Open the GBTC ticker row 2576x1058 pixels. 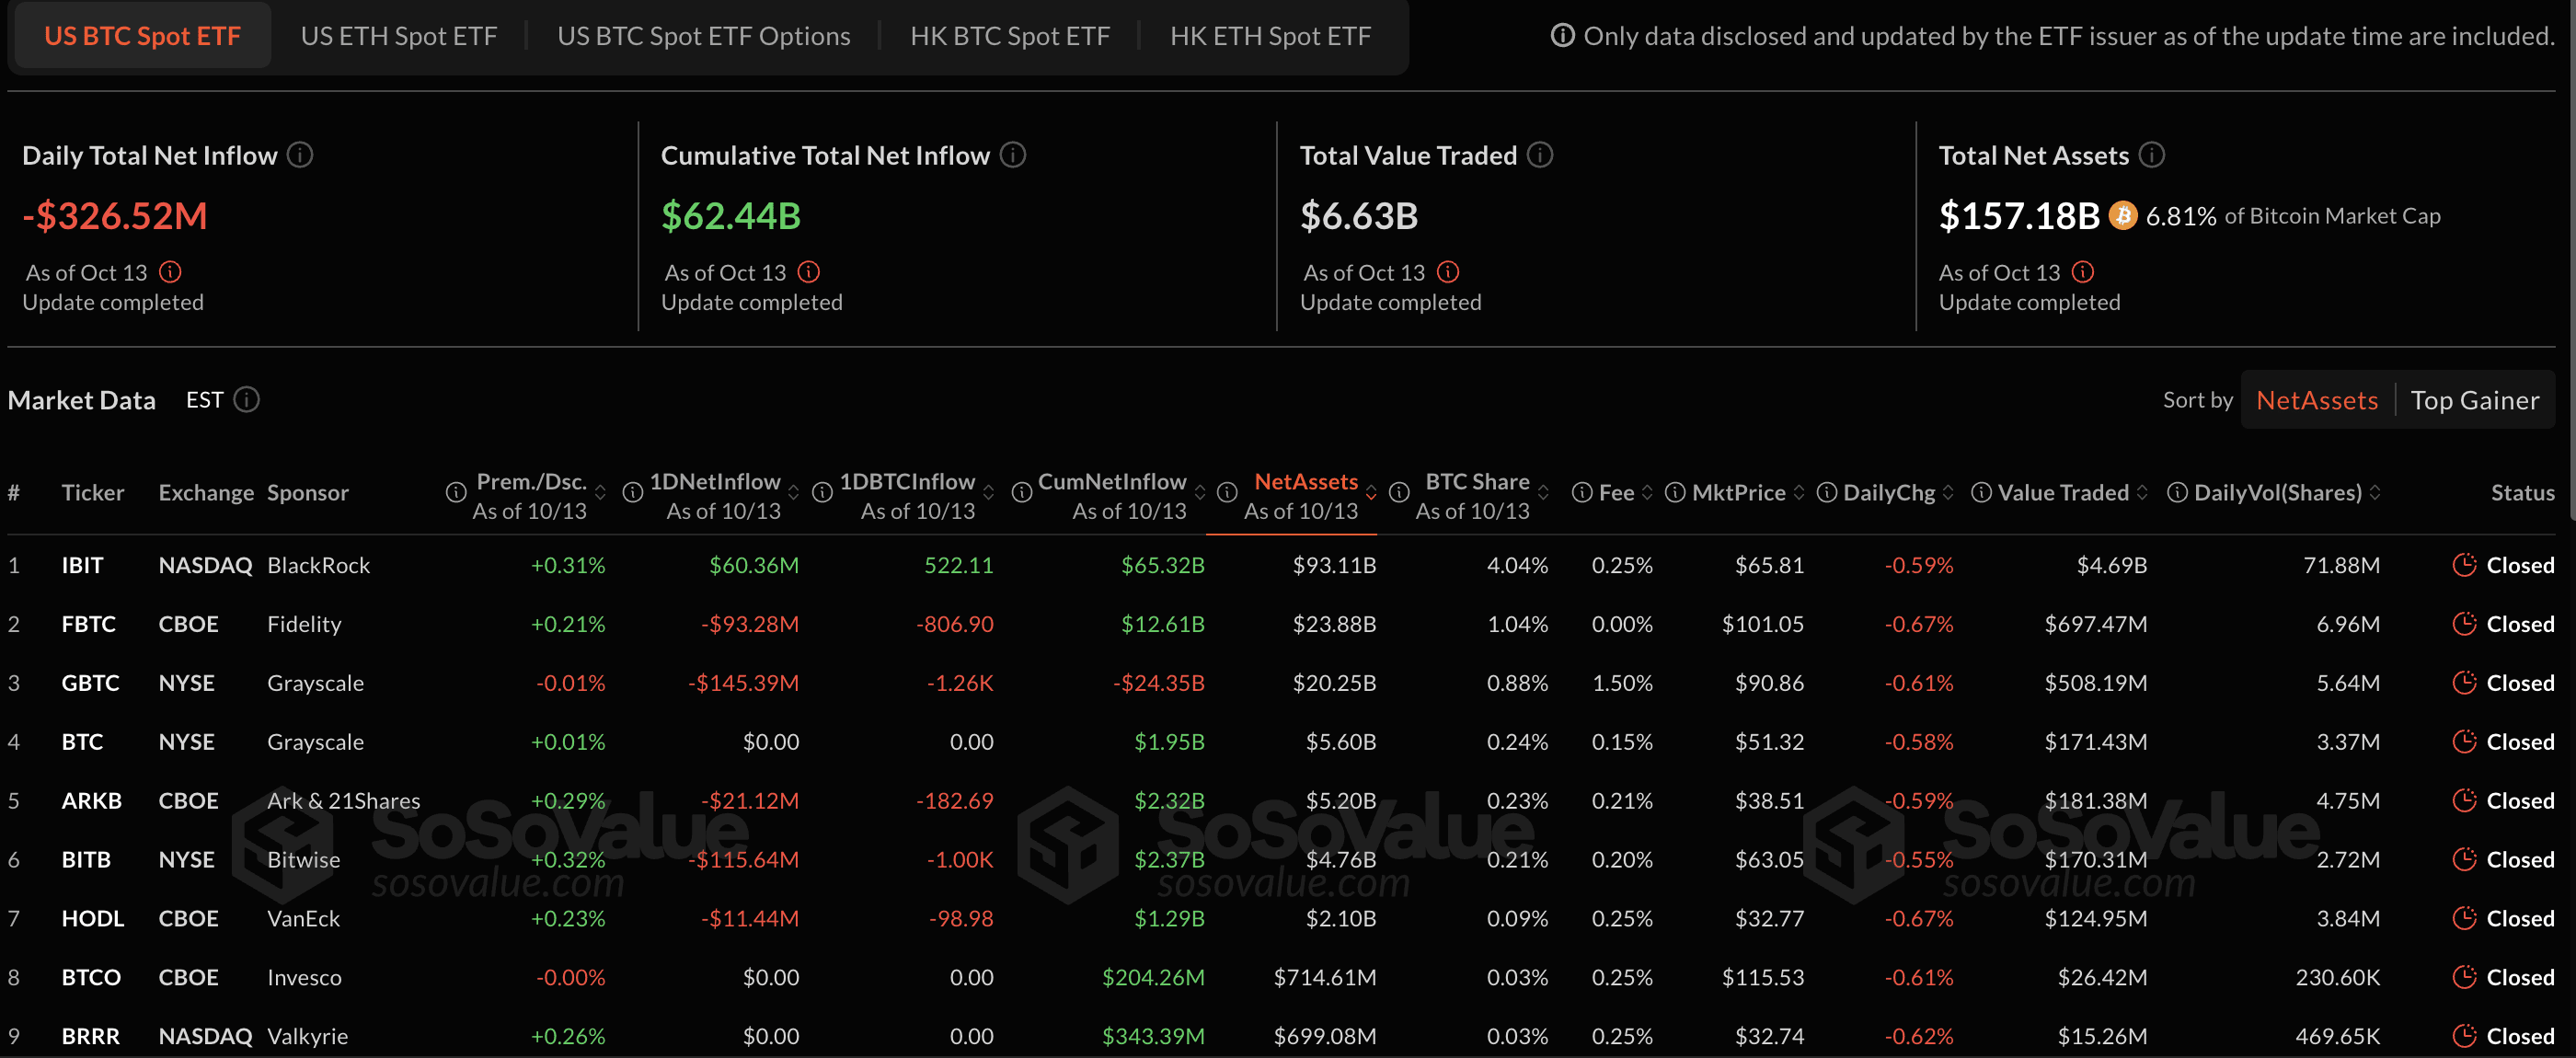(x=90, y=683)
